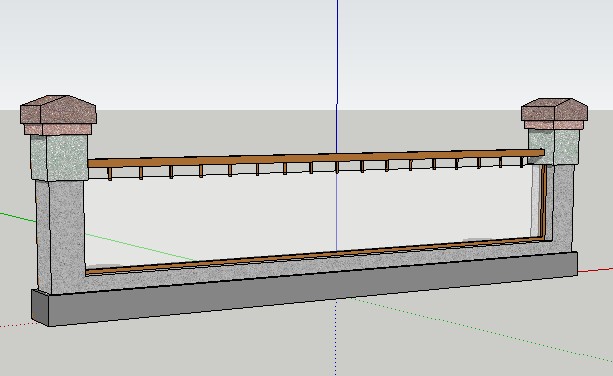
Task: Select the vertical wooden strip beside right pillar
Action: pos(543,201)
